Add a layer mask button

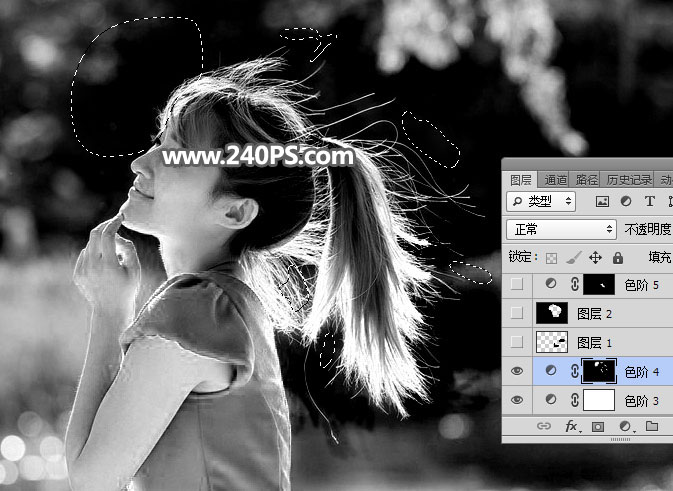pyautogui.click(x=599, y=427)
